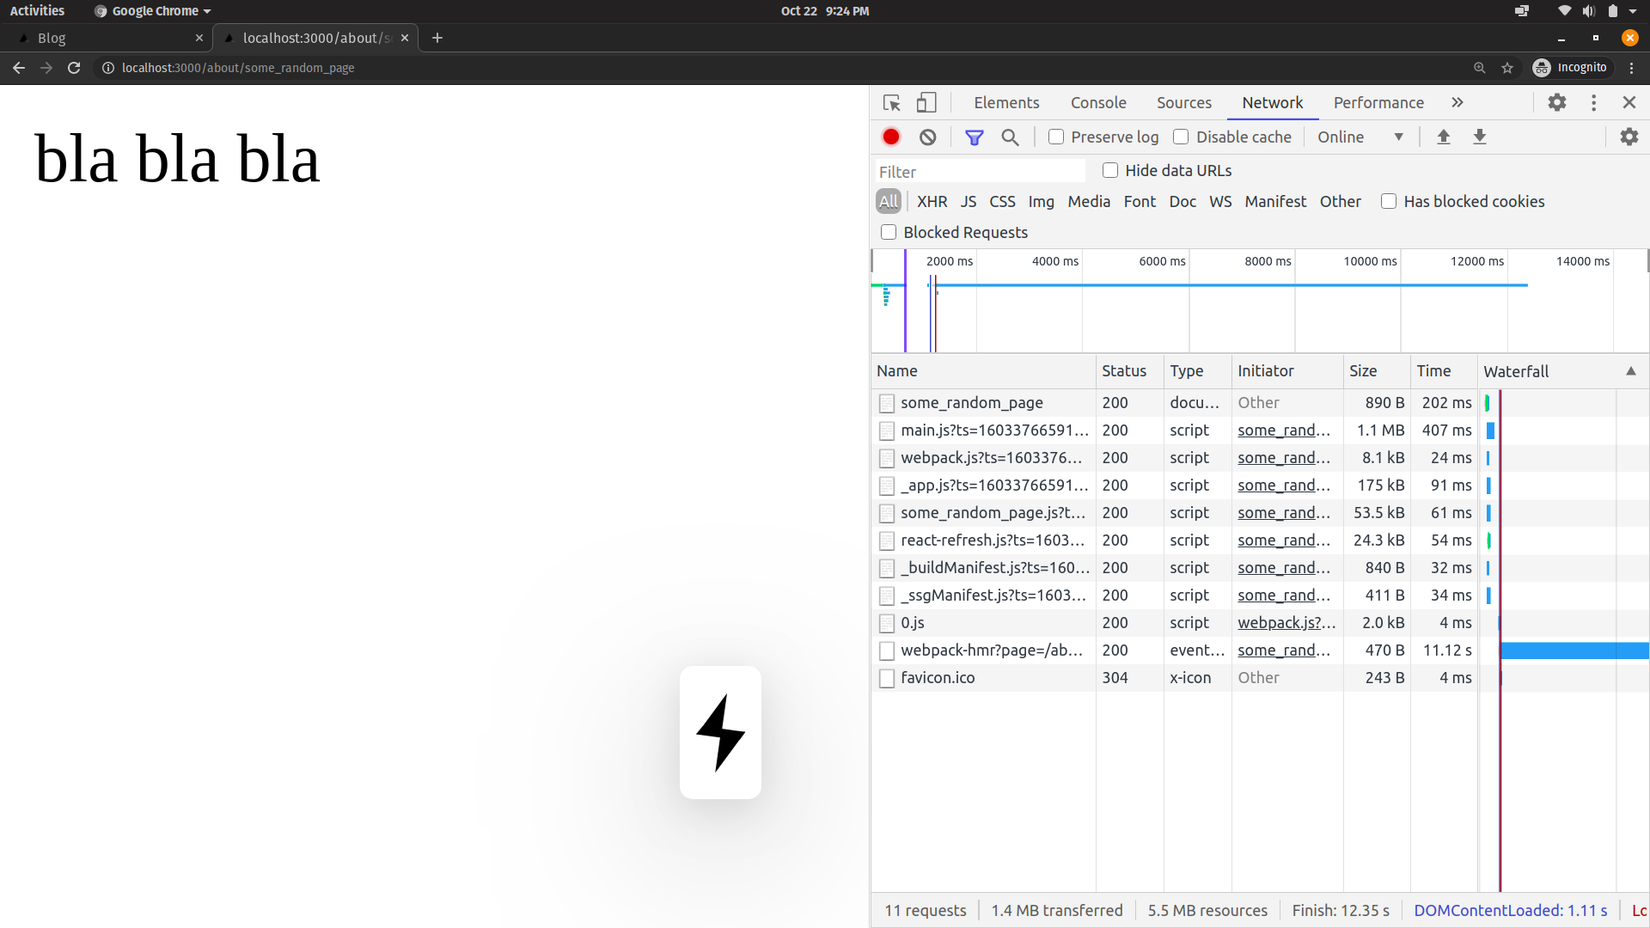The image size is (1650, 928).
Task: Filter requests by XHR
Action: tap(932, 202)
